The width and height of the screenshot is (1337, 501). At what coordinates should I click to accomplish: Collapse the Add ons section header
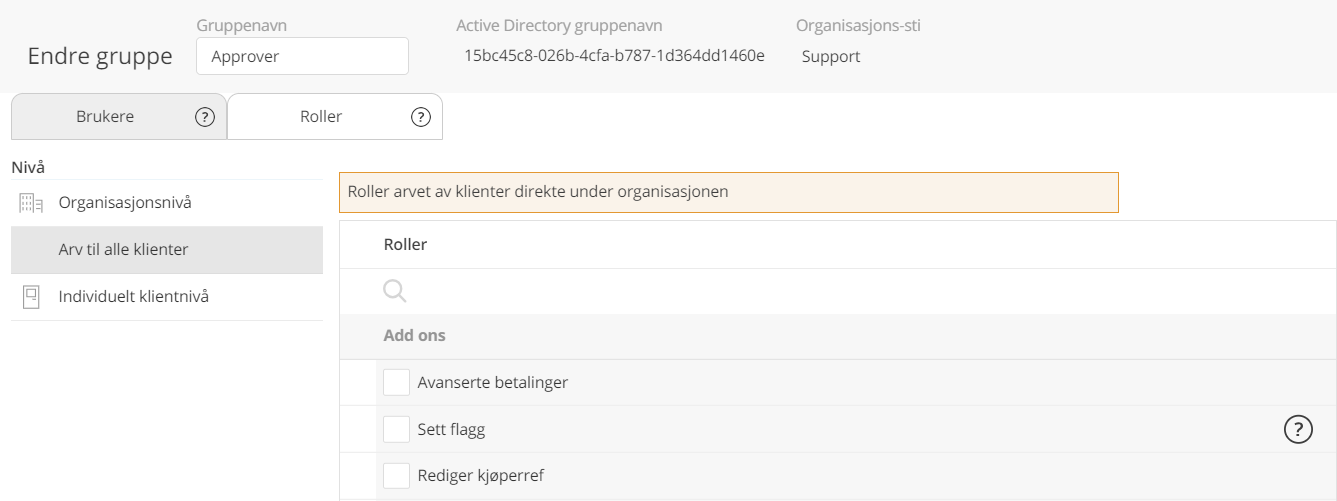click(x=838, y=336)
